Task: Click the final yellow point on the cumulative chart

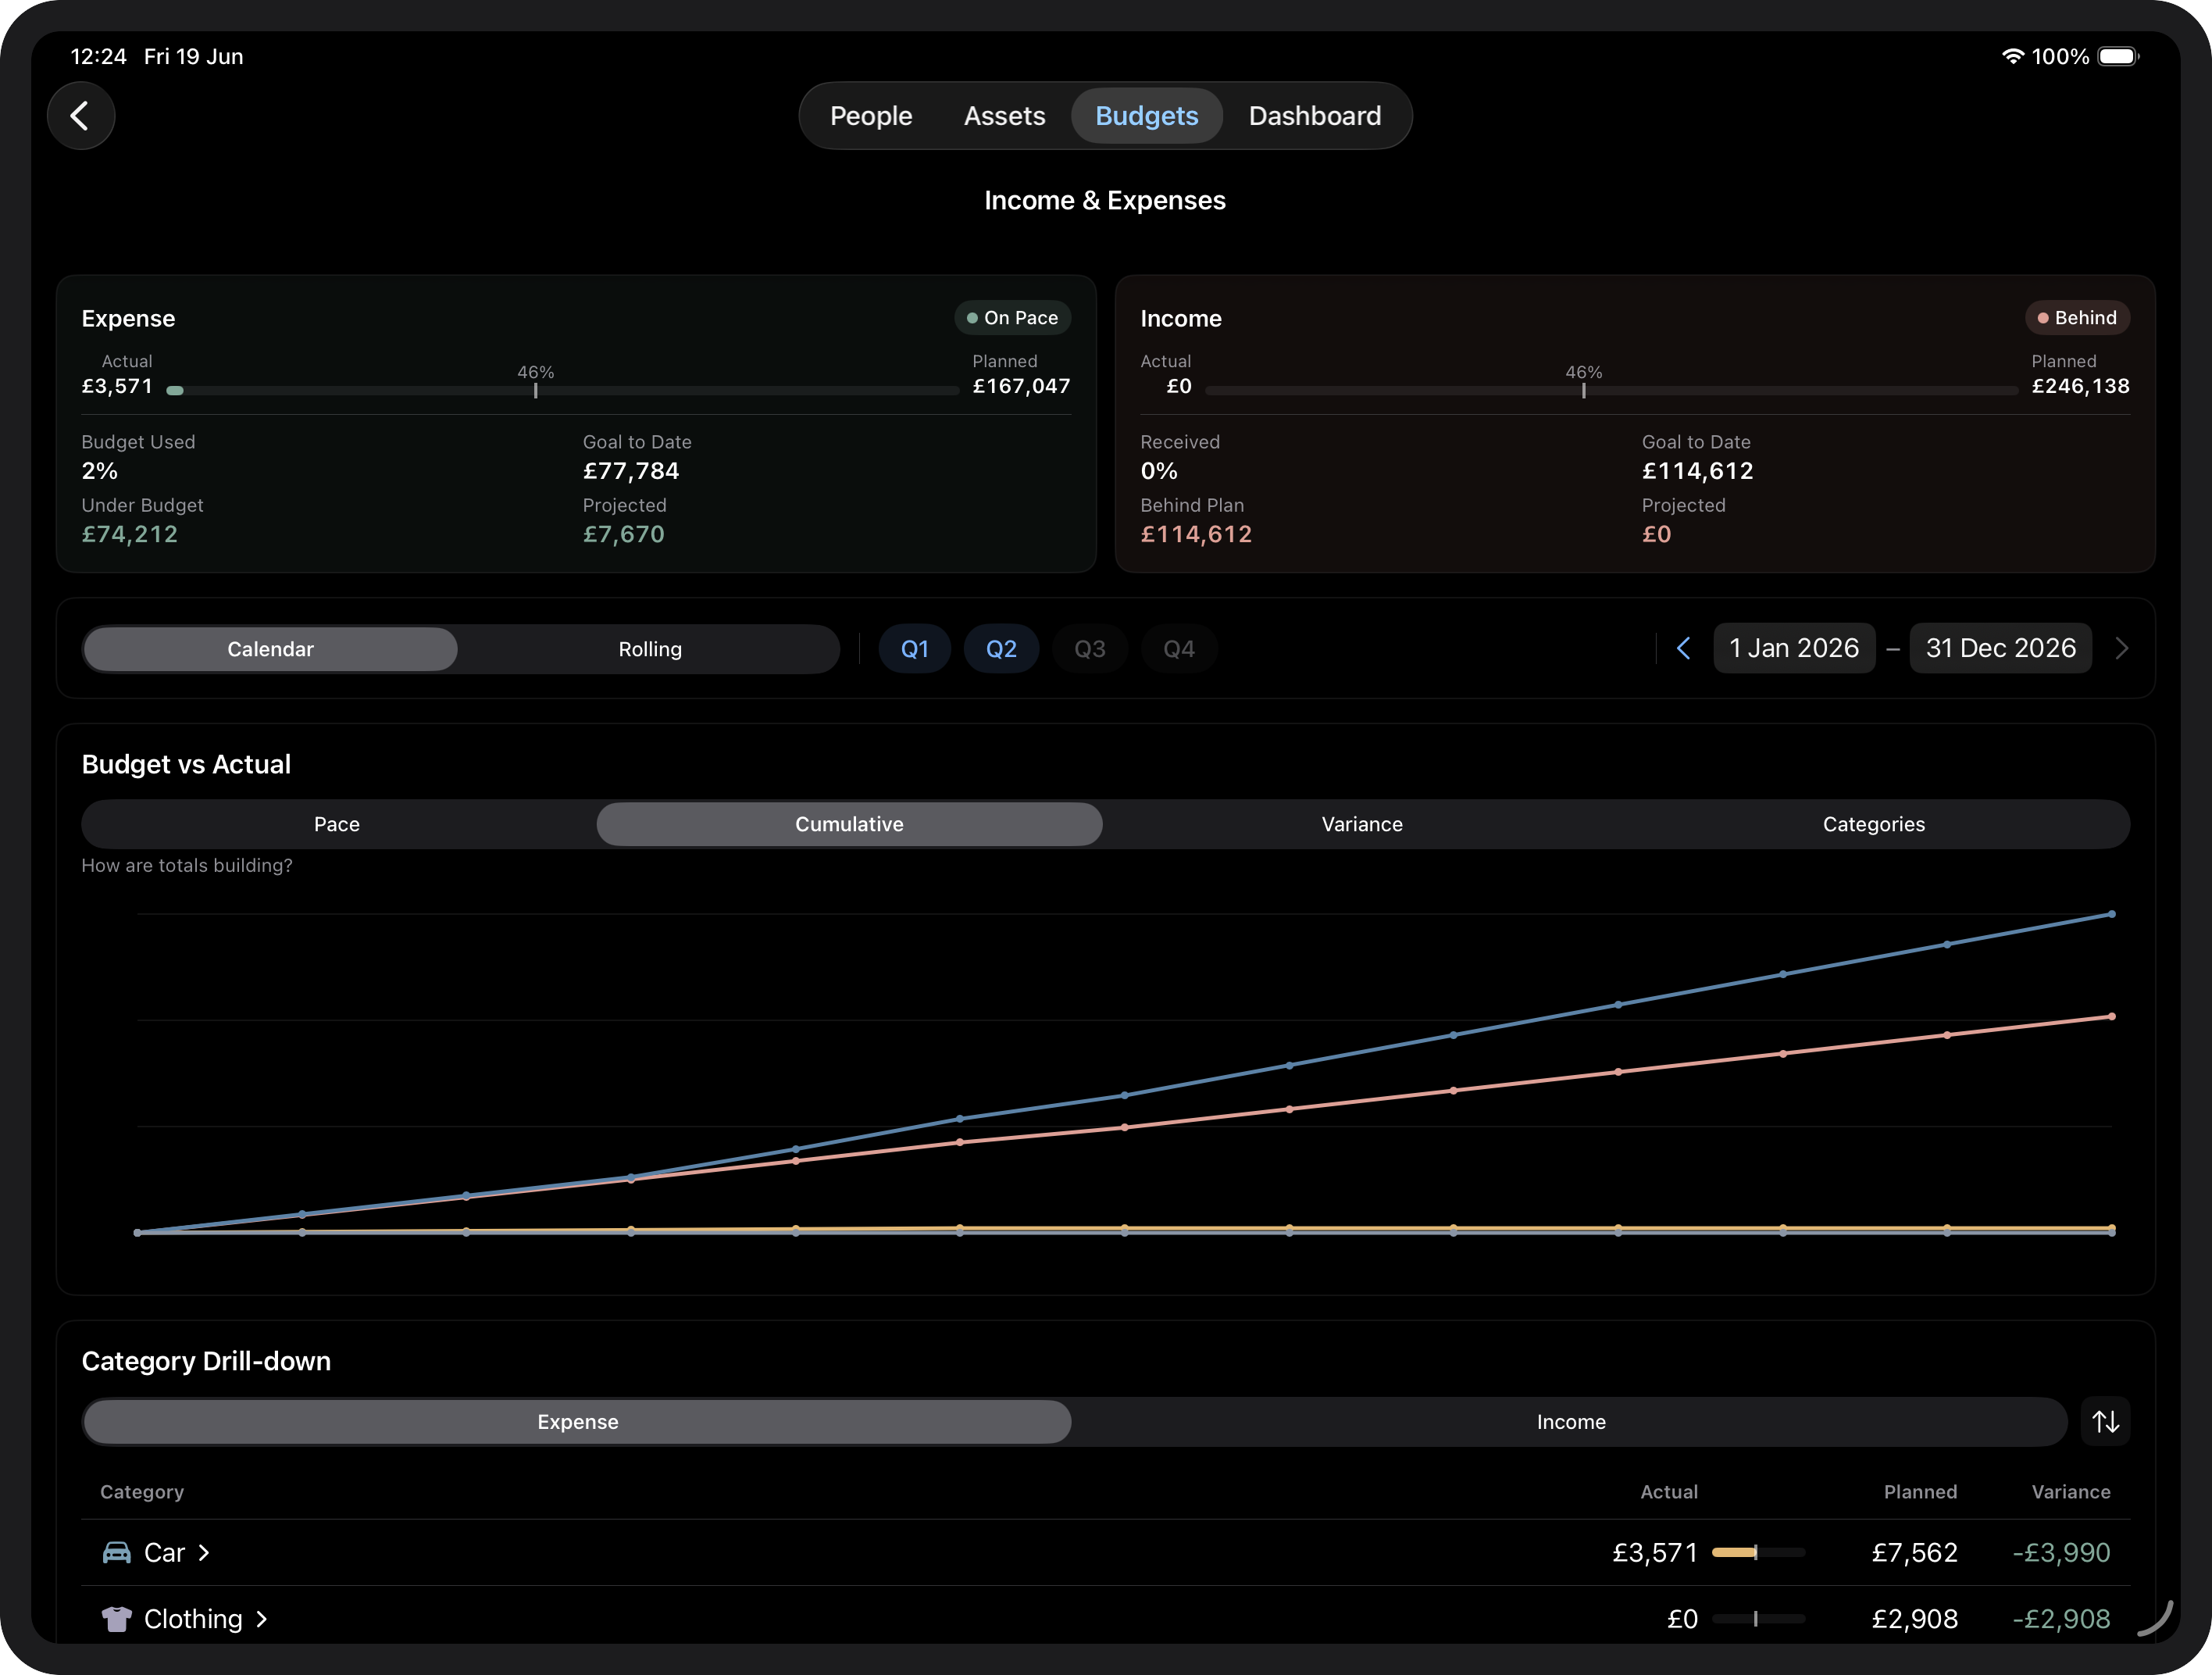Action: [x=2111, y=1227]
